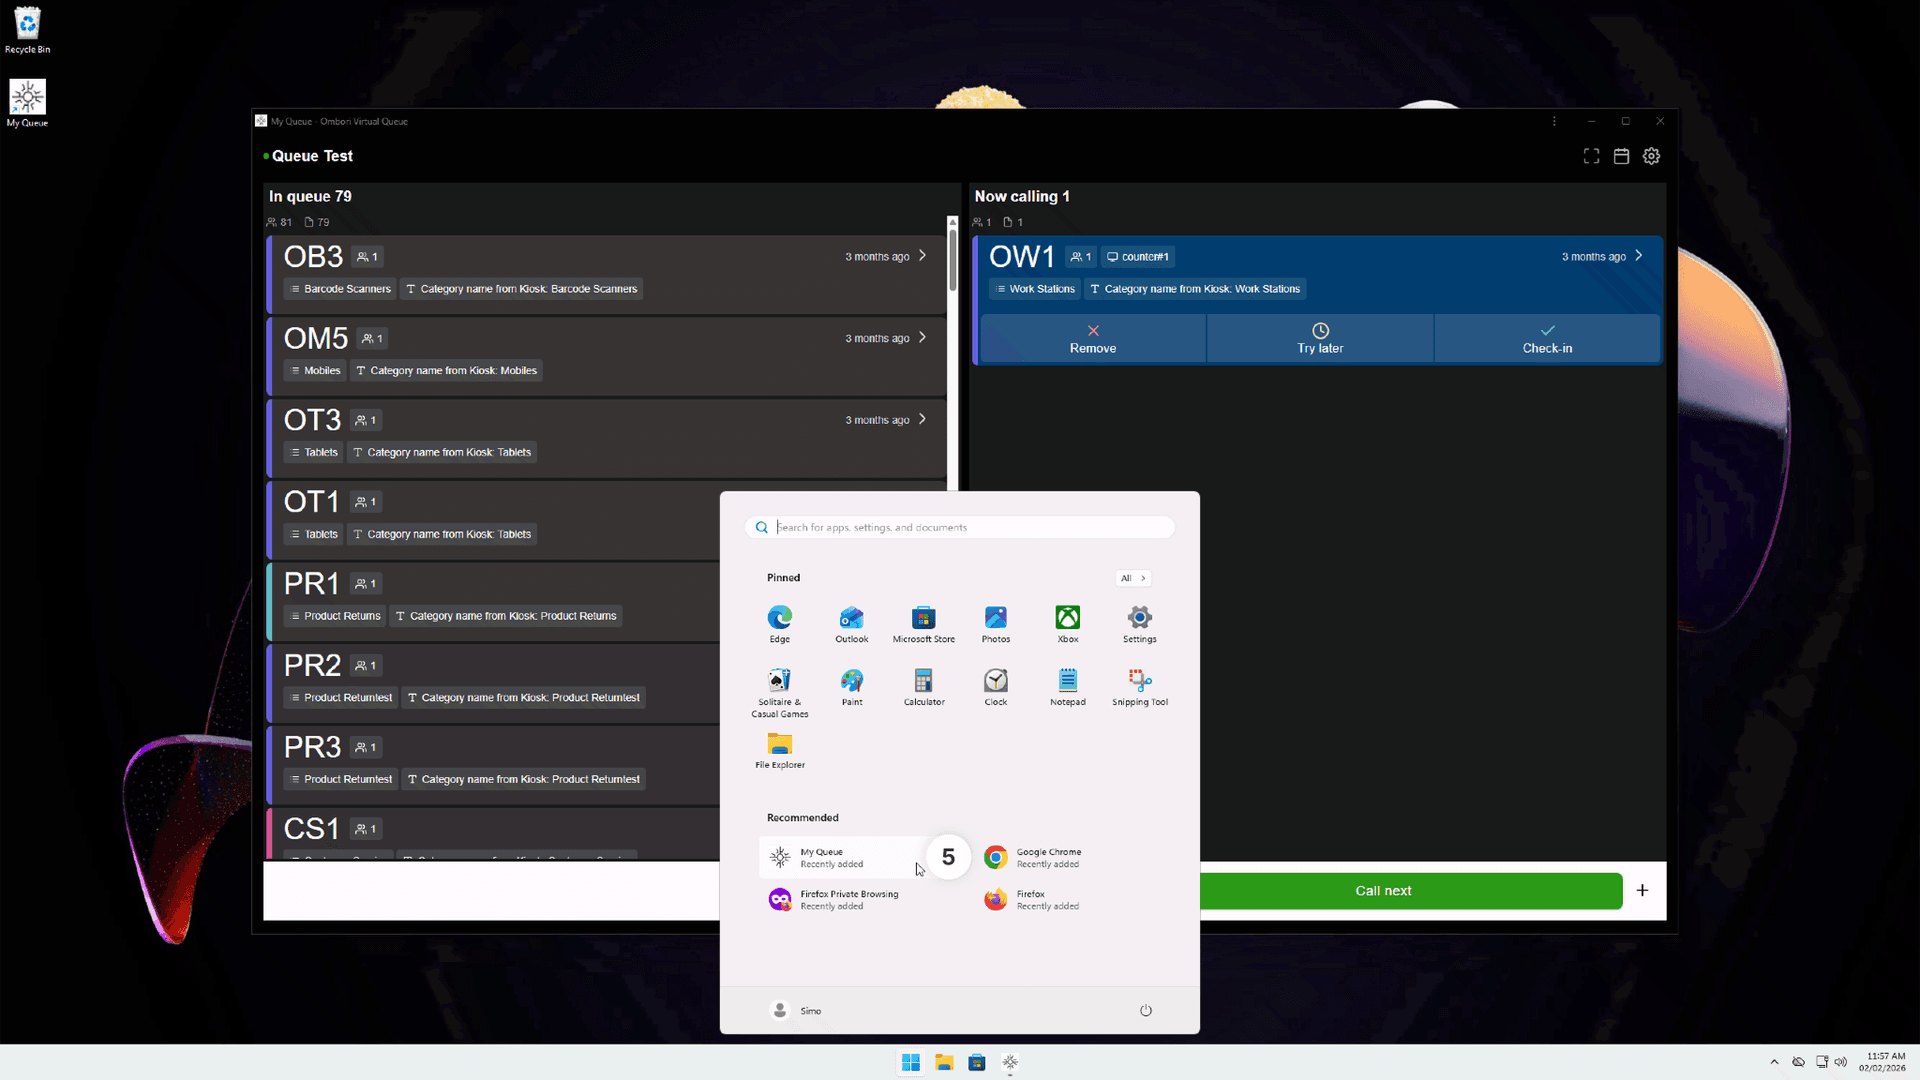
Task: Open Microsoft Store pinned app
Action: pos(924,624)
